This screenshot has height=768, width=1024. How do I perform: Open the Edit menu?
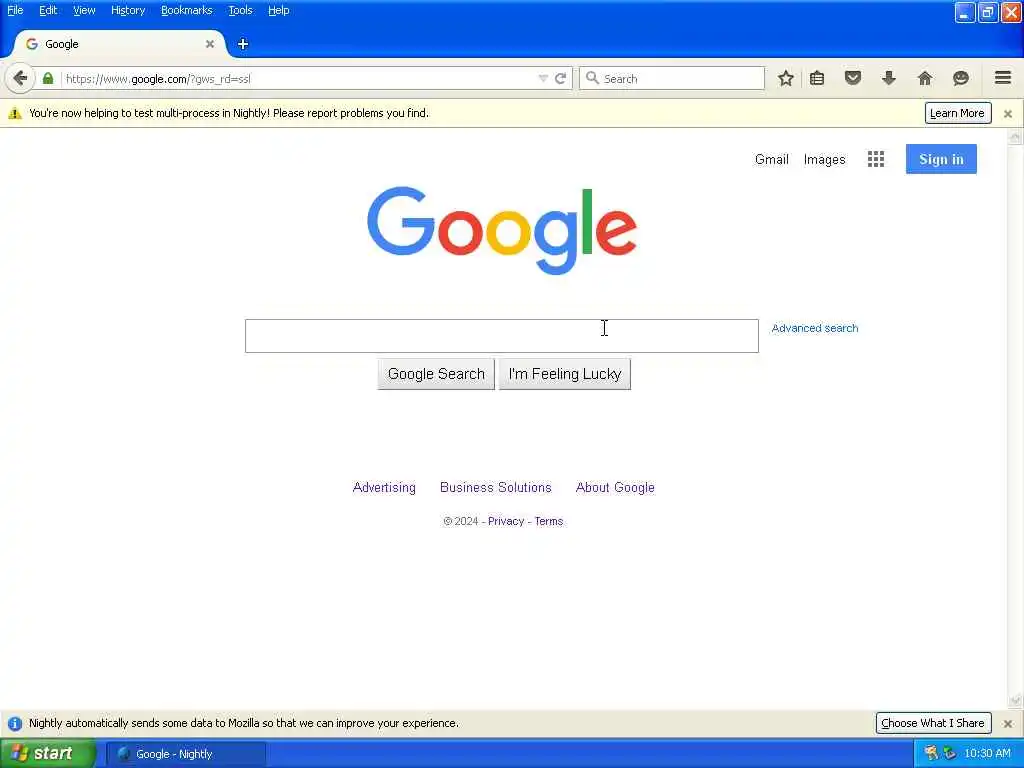[48, 10]
